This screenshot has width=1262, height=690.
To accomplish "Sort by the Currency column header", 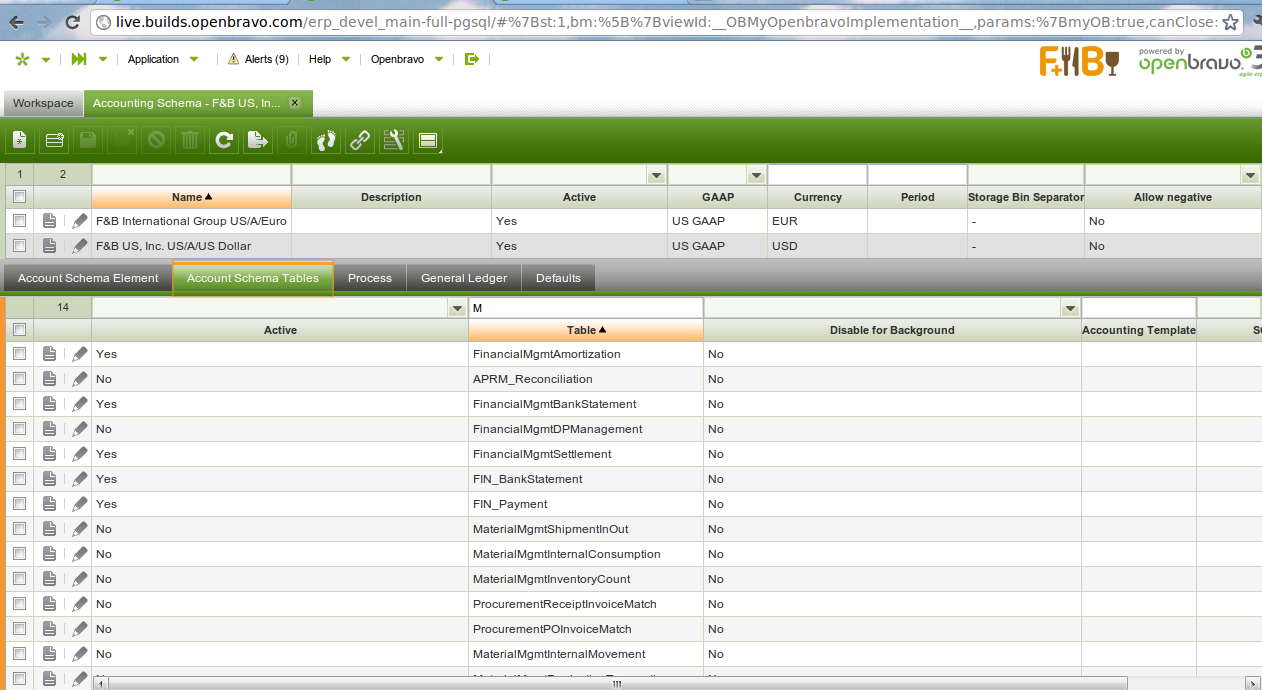I will 817,197.
